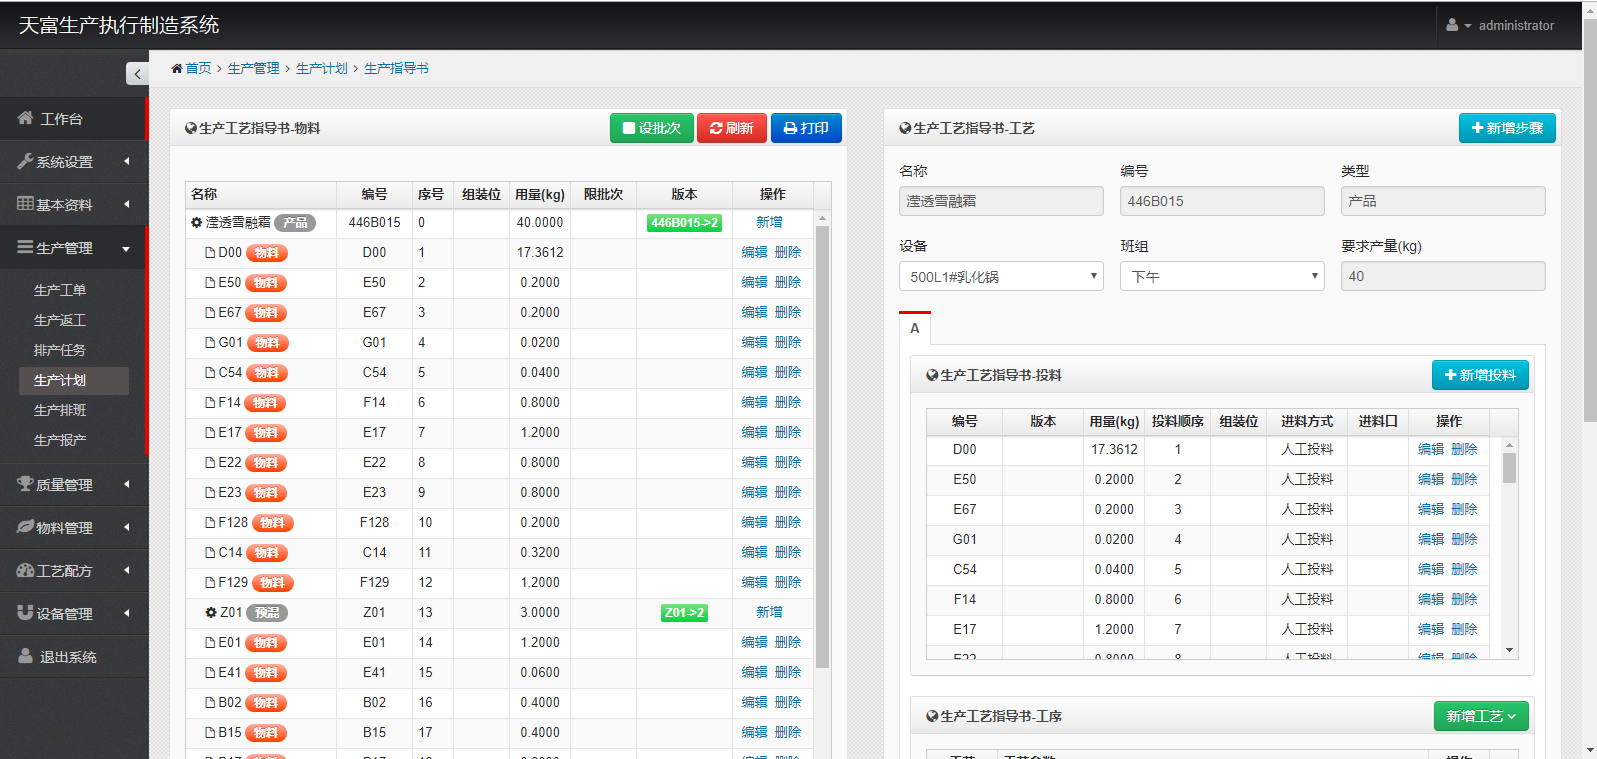Click the file icon of row E50

211,282
